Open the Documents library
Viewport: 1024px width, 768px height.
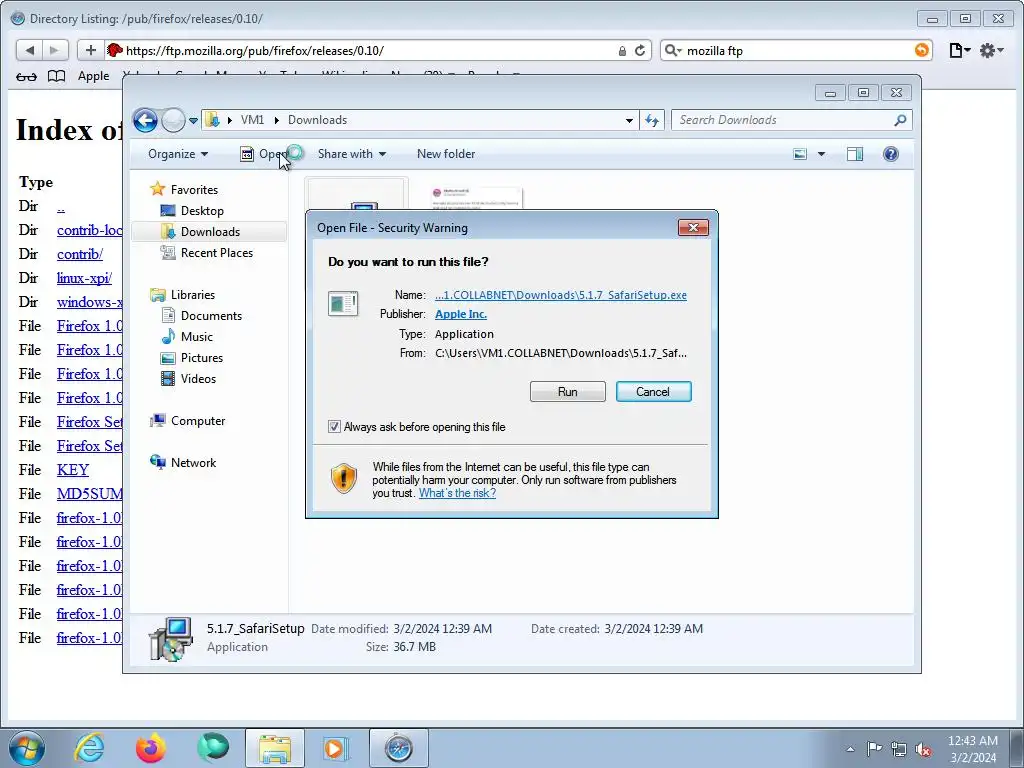[x=211, y=315]
